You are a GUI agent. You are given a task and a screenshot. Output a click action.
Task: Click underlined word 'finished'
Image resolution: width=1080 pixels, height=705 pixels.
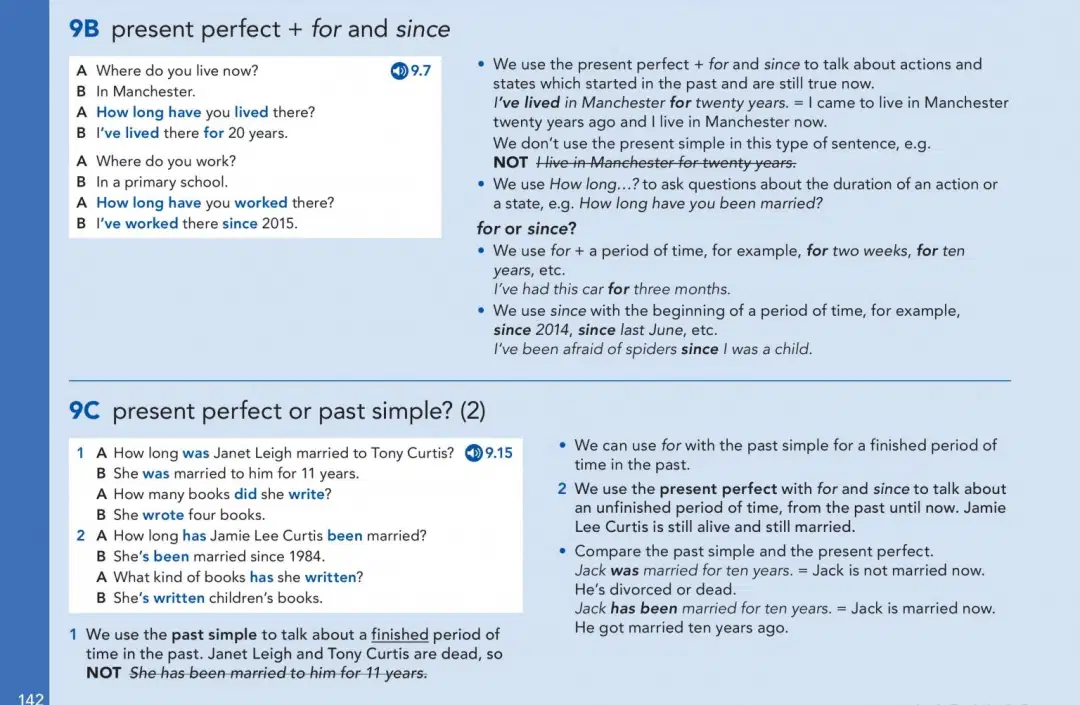pyautogui.click(x=399, y=634)
